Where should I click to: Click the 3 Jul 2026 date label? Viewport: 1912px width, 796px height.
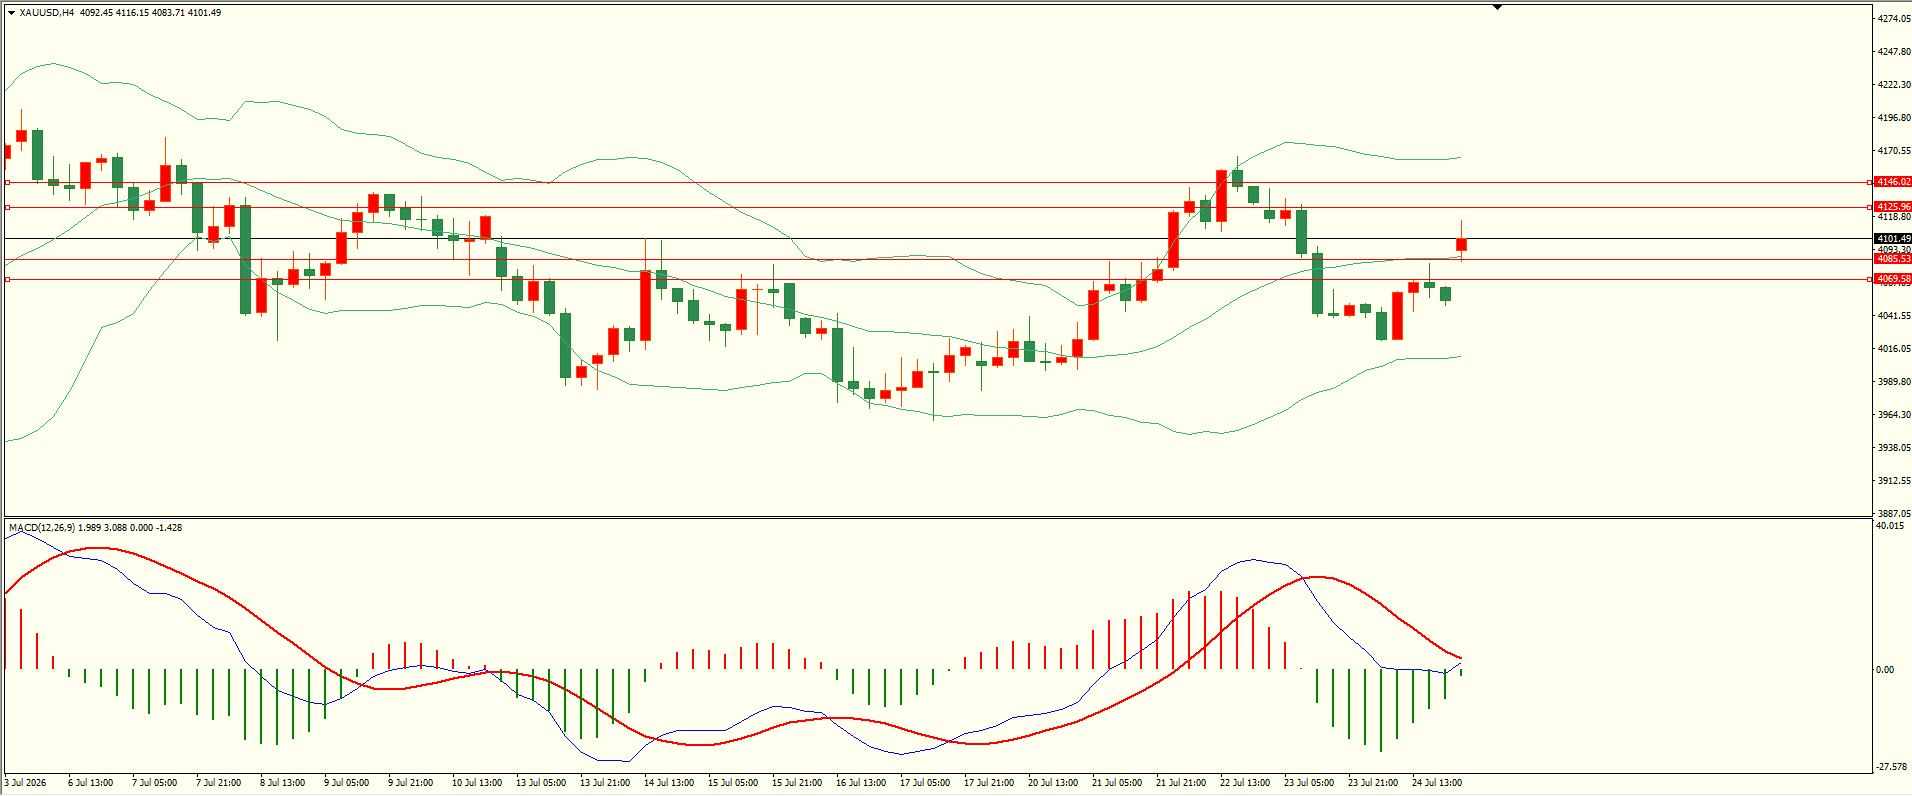click(x=26, y=782)
